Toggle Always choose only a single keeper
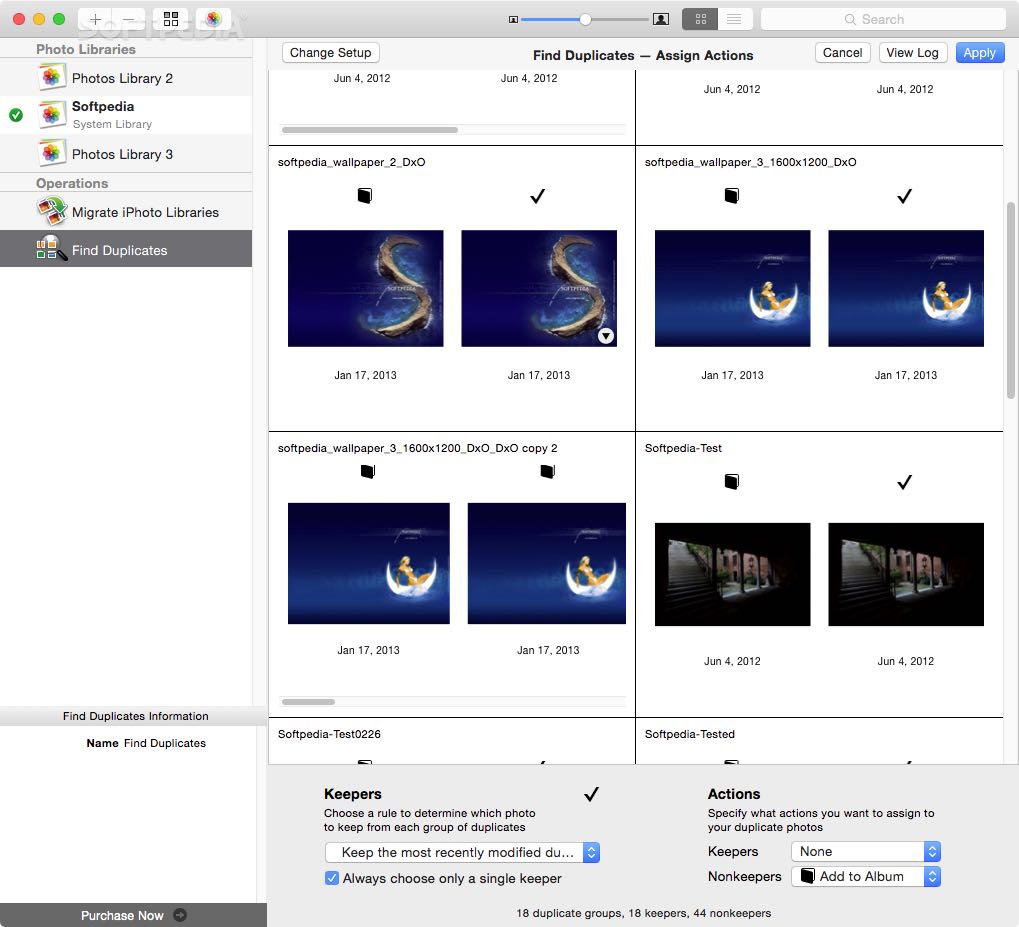1019x927 pixels. coord(331,878)
